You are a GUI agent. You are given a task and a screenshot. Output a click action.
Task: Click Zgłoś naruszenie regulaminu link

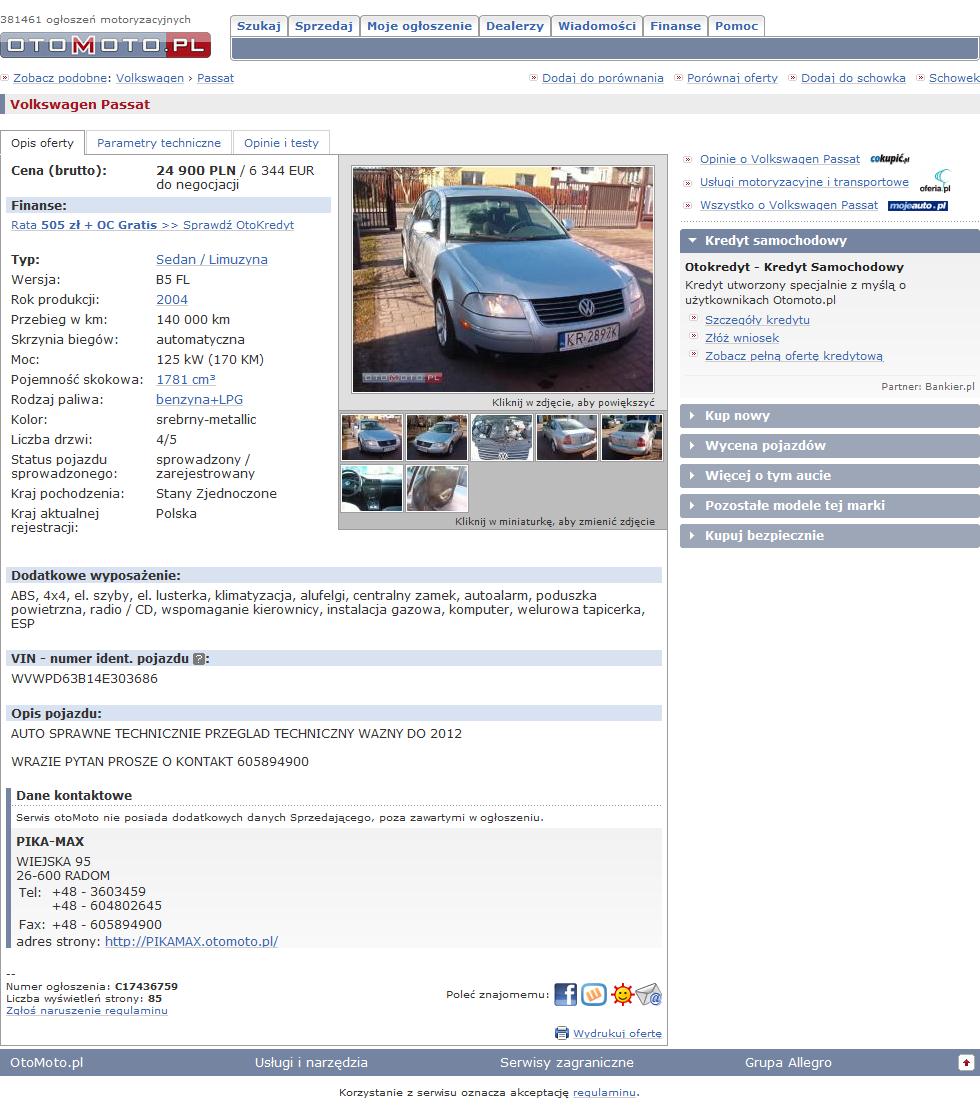coord(87,1010)
